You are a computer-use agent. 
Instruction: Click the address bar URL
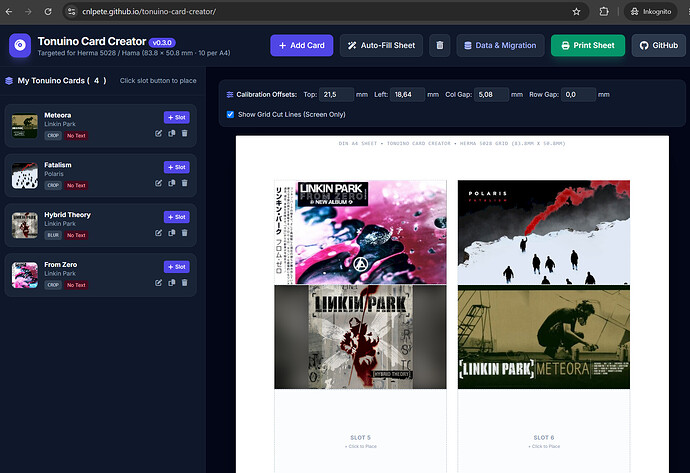(x=149, y=12)
